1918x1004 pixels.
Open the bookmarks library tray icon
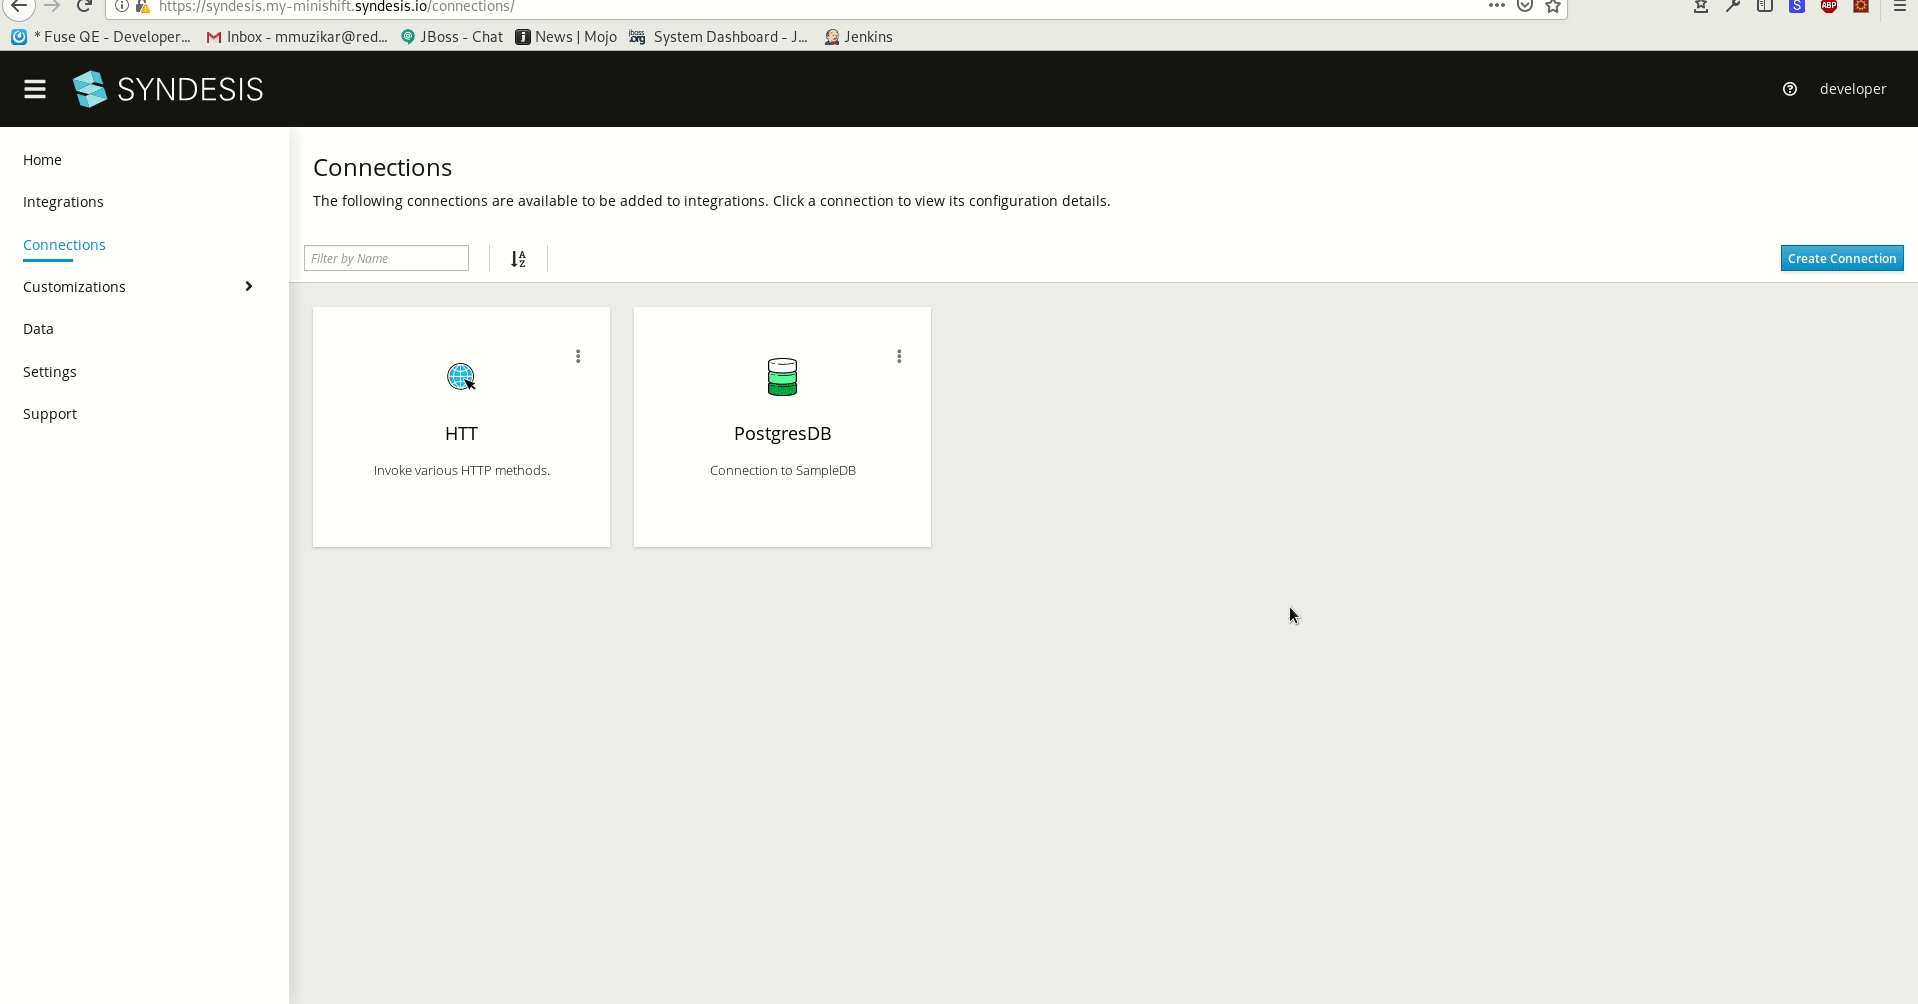click(1701, 6)
